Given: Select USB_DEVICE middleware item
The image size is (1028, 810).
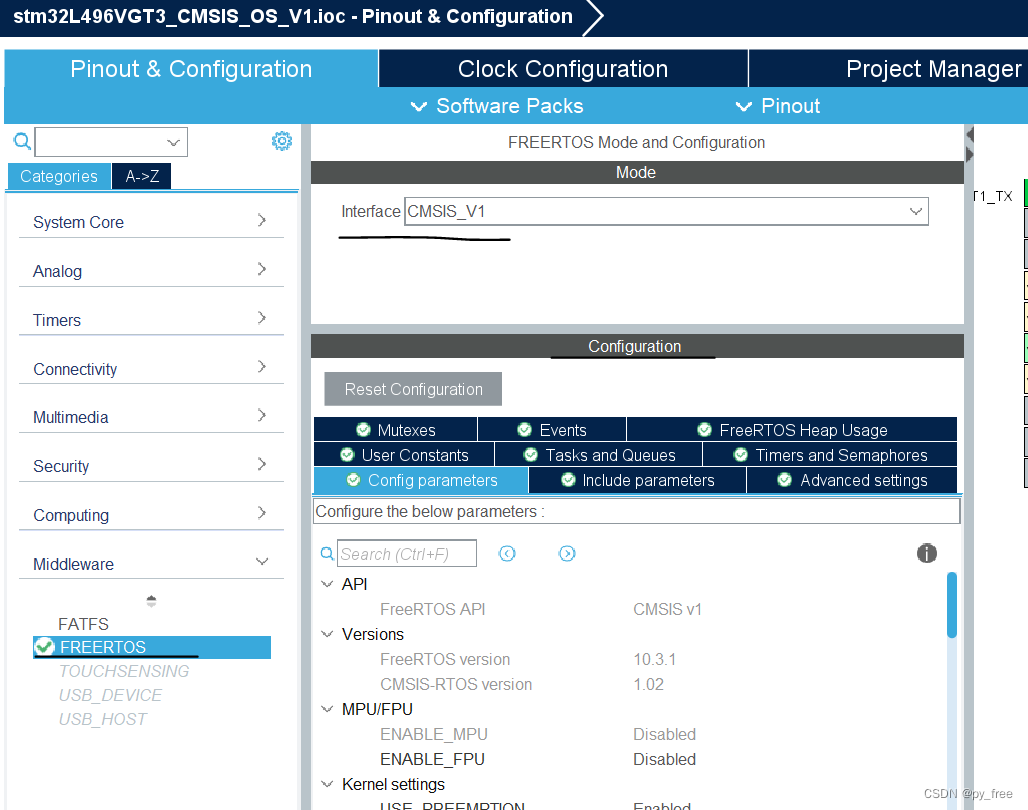Looking at the screenshot, I should [x=110, y=695].
